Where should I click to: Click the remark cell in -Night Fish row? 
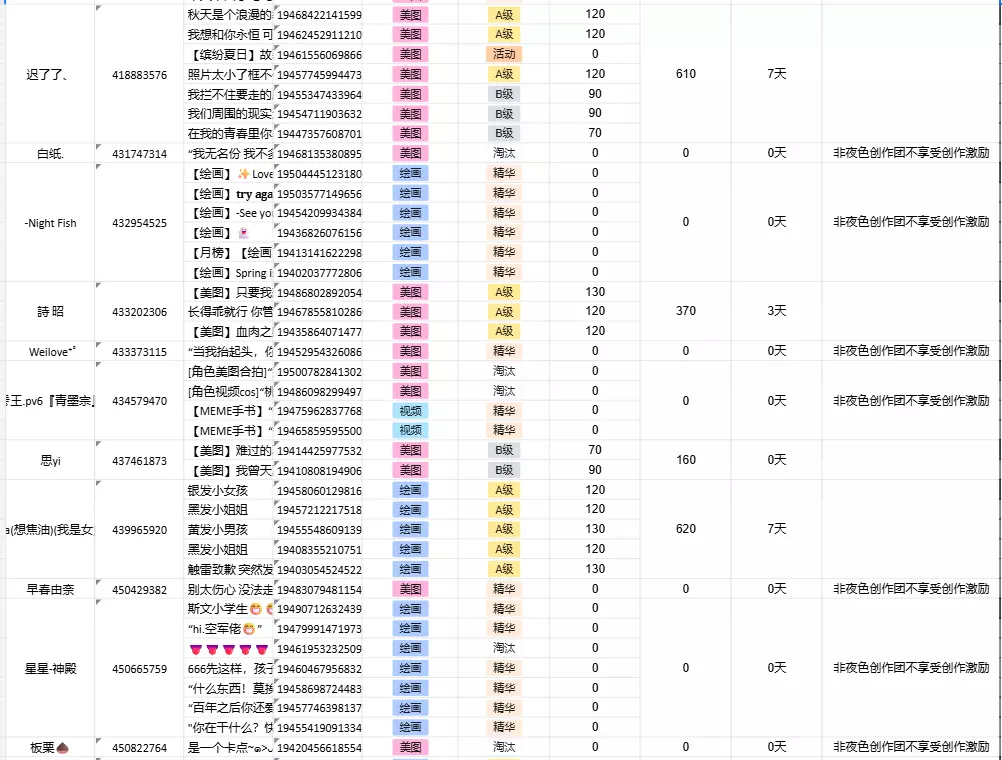click(x=911, y=222)
